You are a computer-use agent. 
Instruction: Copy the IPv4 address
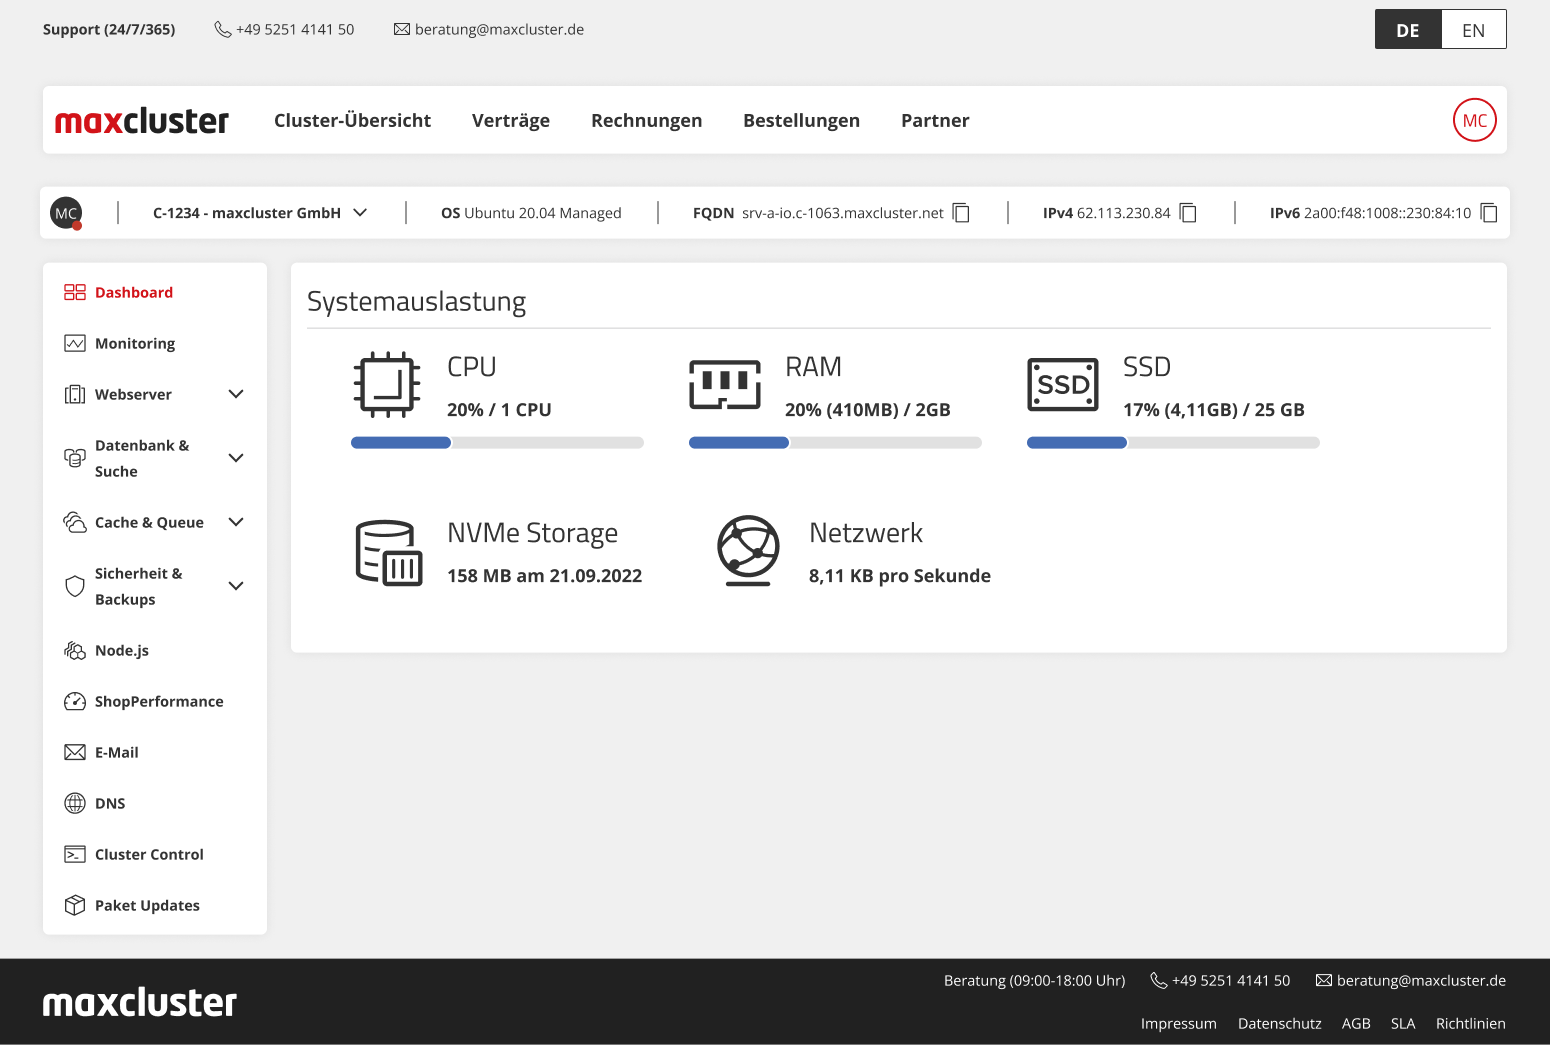tap(1188, 213)
